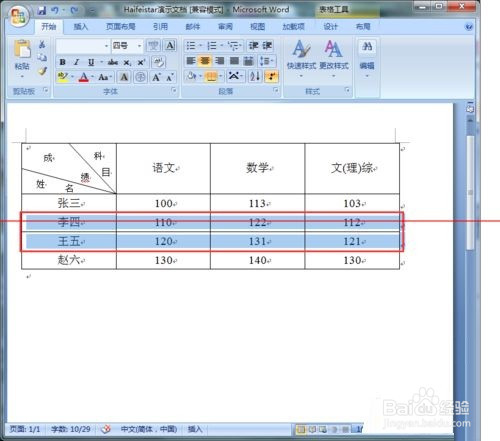The width and height of the screenshot is (500, 441).
Task: Toggle Italic formatting
Action: (77, 62)
